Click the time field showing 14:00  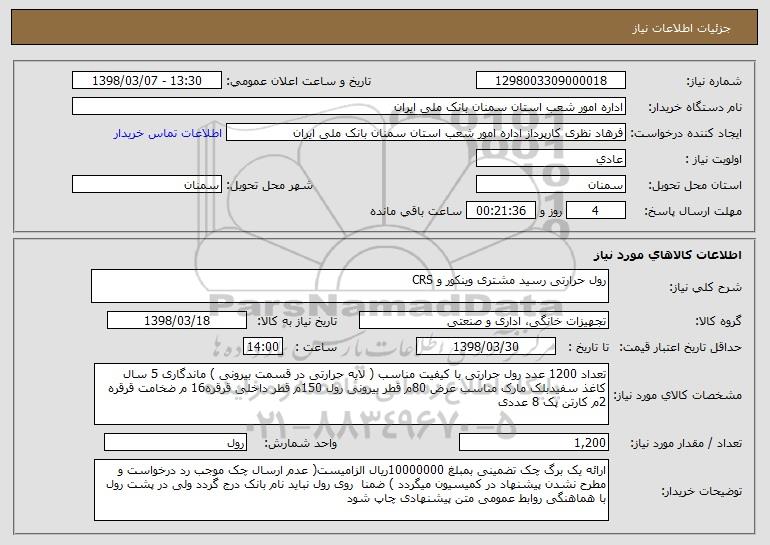[x=263, y=347]
